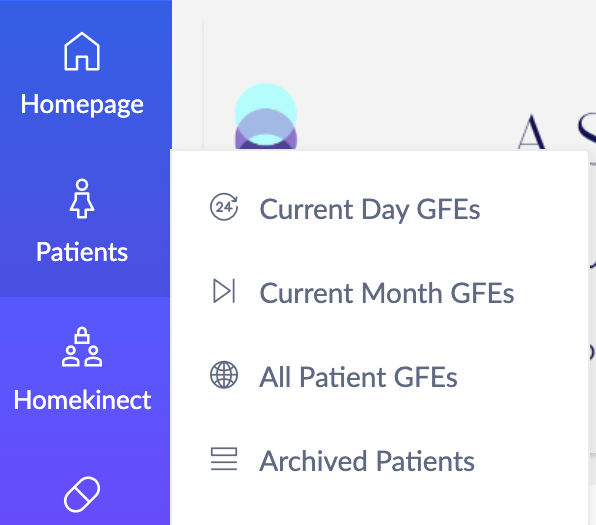Open Current Day GFEs menu entry
596x525 pixels.
[369, 209]
